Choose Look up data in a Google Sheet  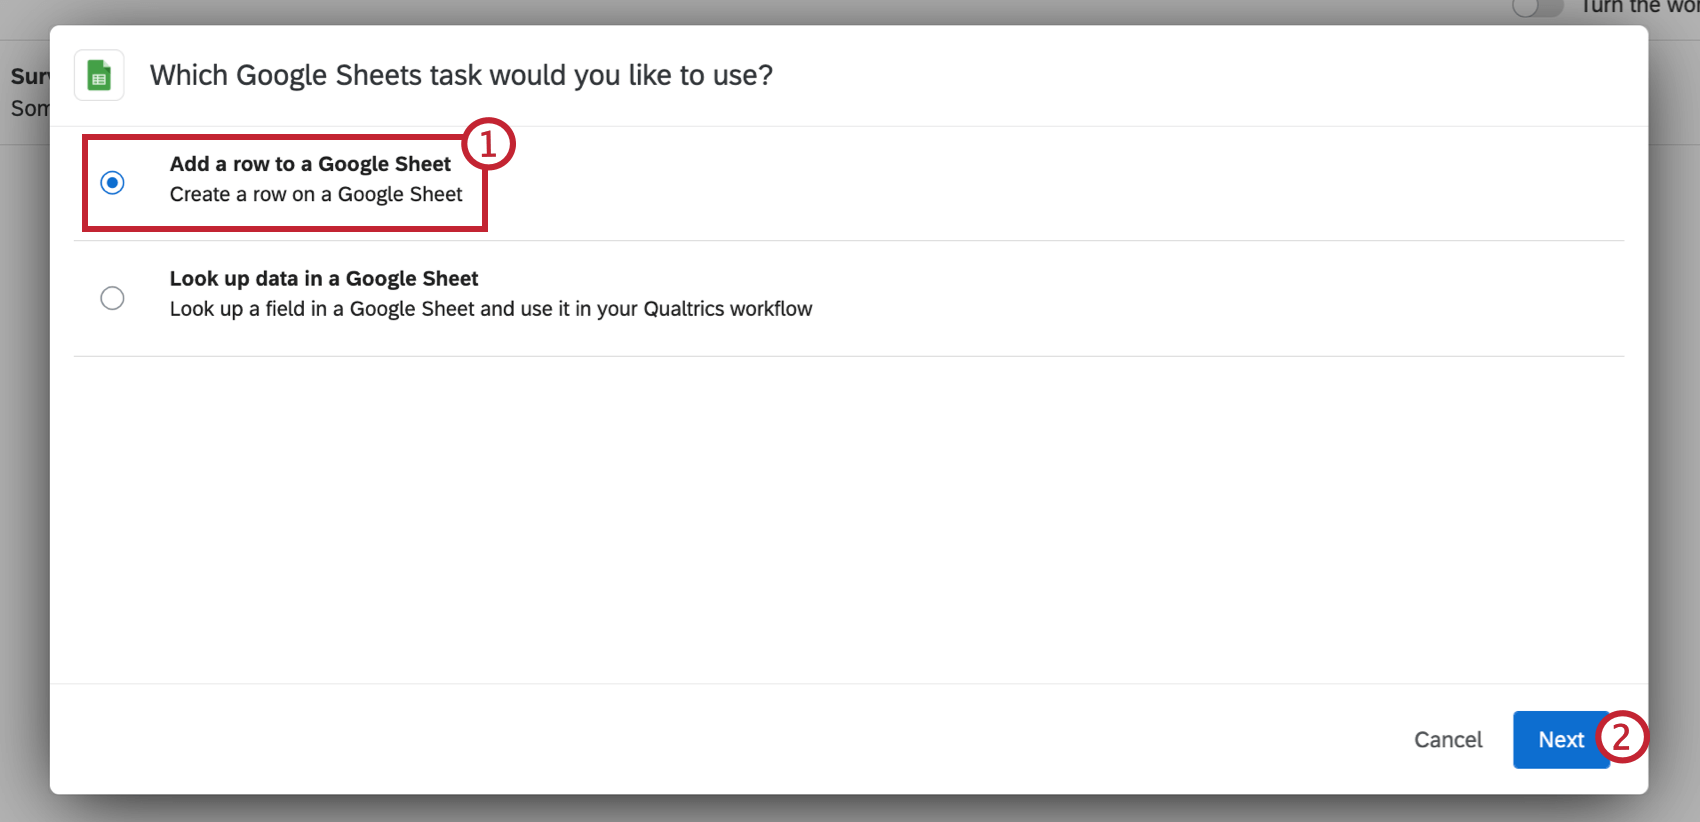(x=324, y=278)
